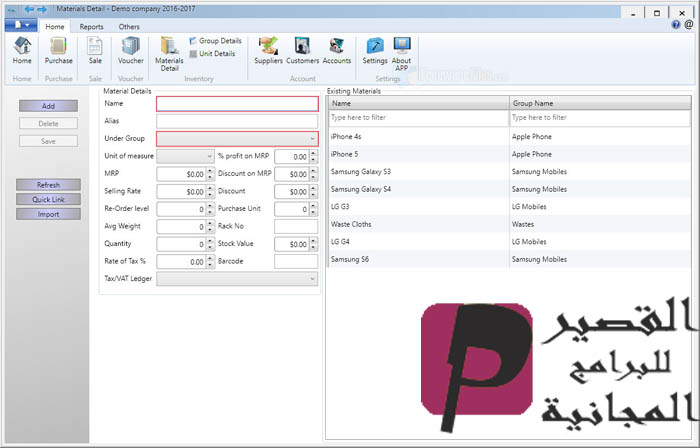Focus the Barcode field
This screenshot has width=700, height=448.
[x=296, y=261]
